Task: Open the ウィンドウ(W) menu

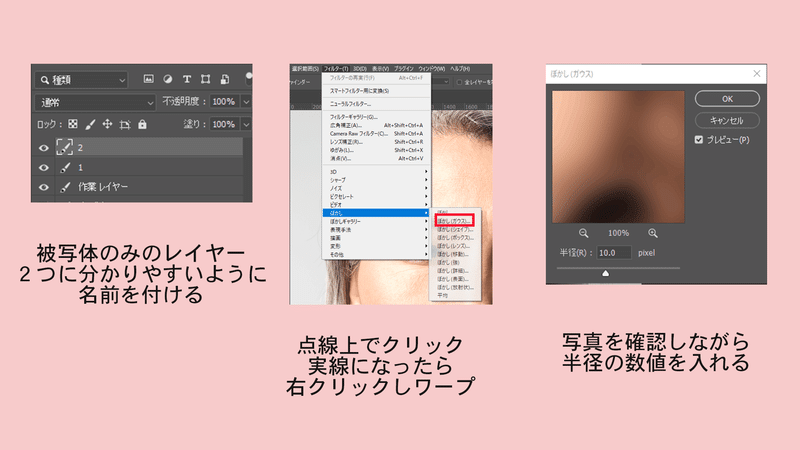Action: coord(432,68)
